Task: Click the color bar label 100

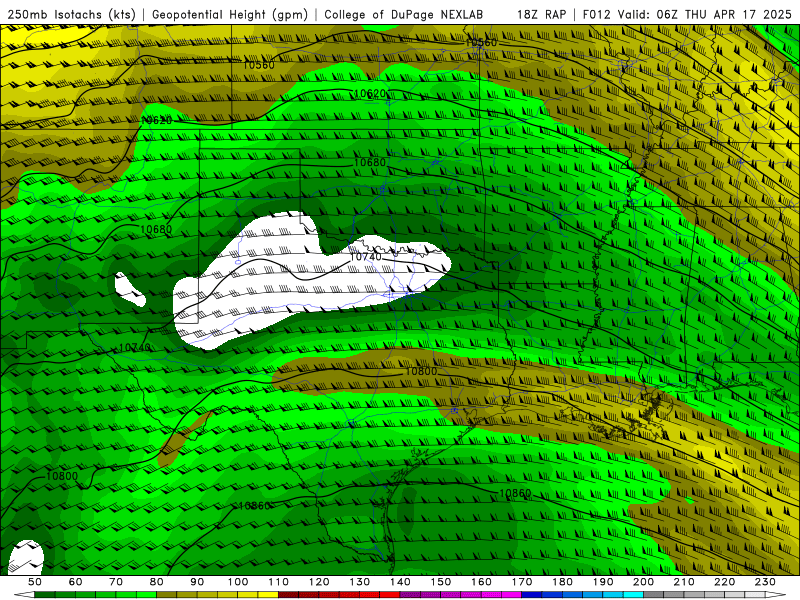Action: [x=238, y=582]
